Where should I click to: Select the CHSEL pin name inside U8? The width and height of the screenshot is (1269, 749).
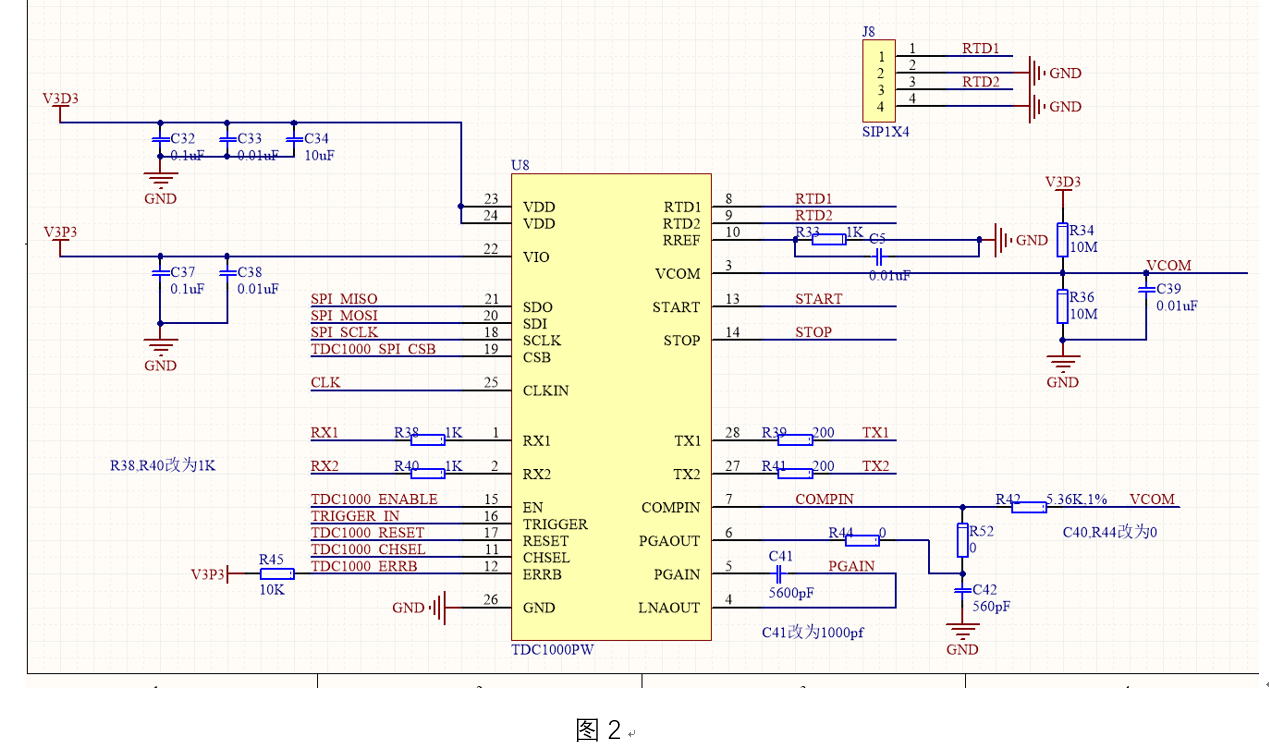click(546, 557)
